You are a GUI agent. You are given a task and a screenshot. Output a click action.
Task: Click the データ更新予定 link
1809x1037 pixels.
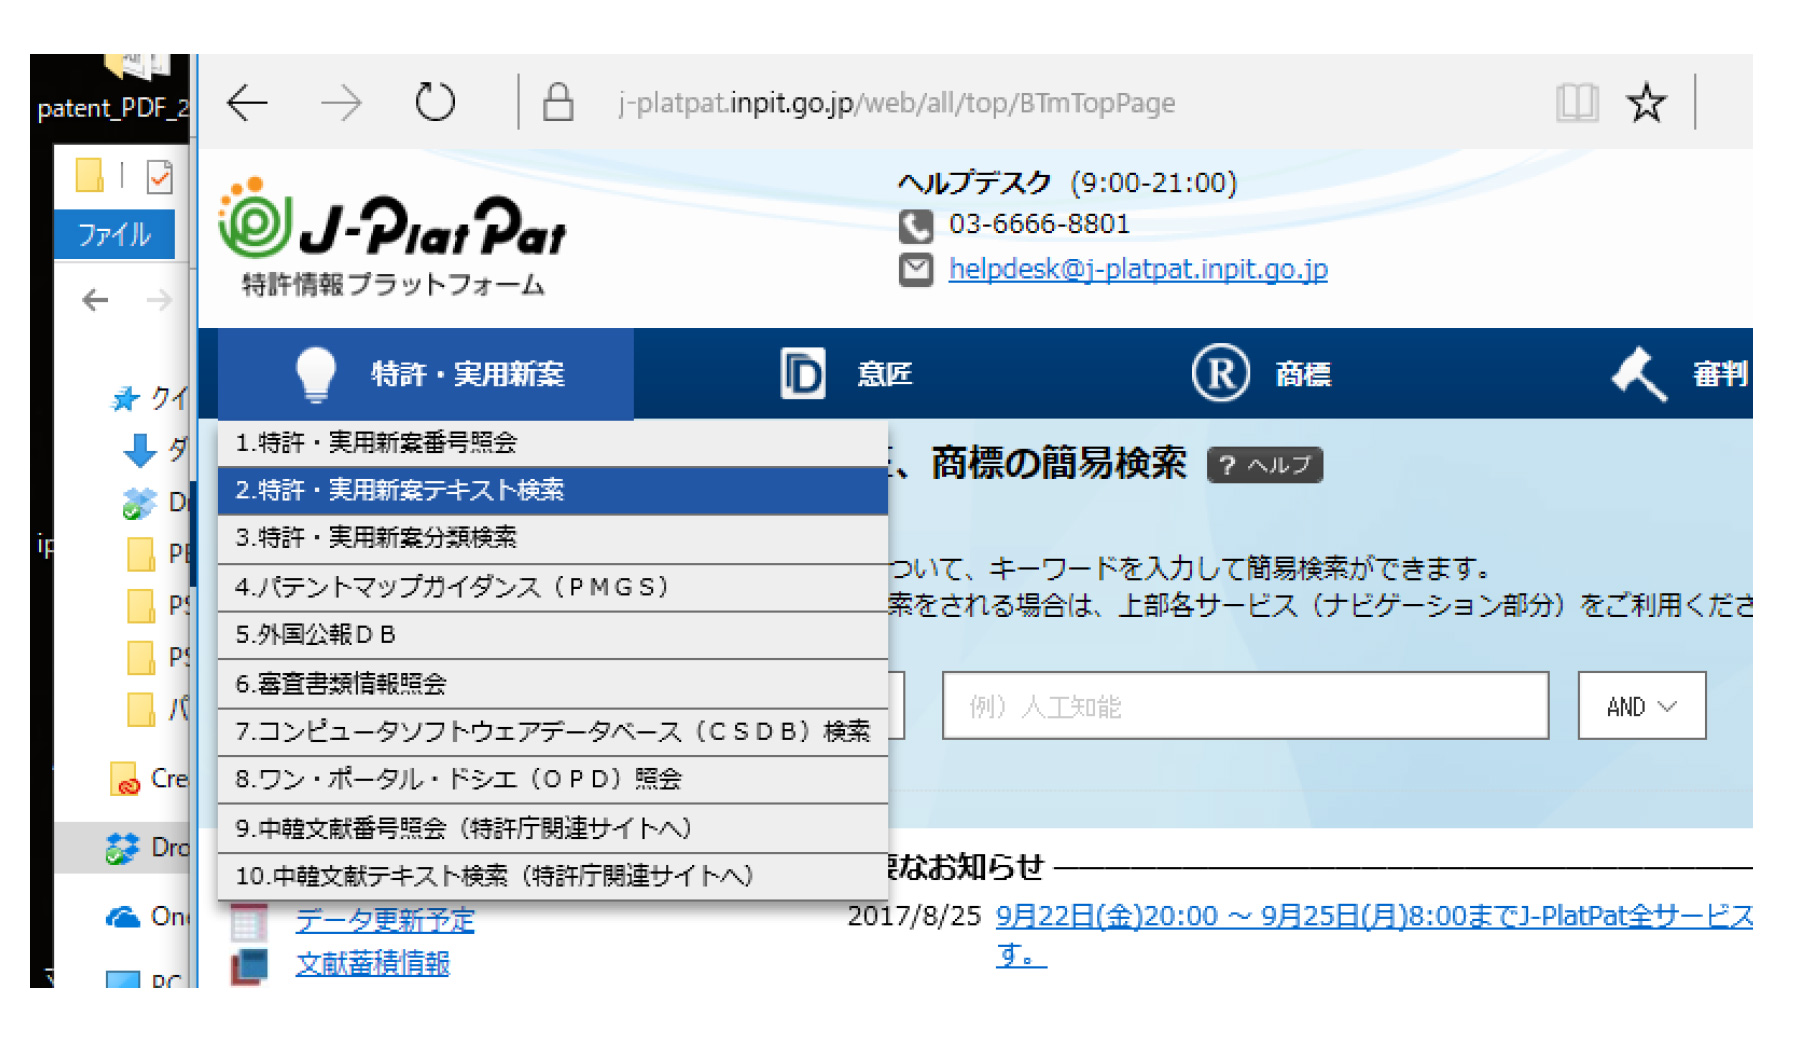click(385, 919)
